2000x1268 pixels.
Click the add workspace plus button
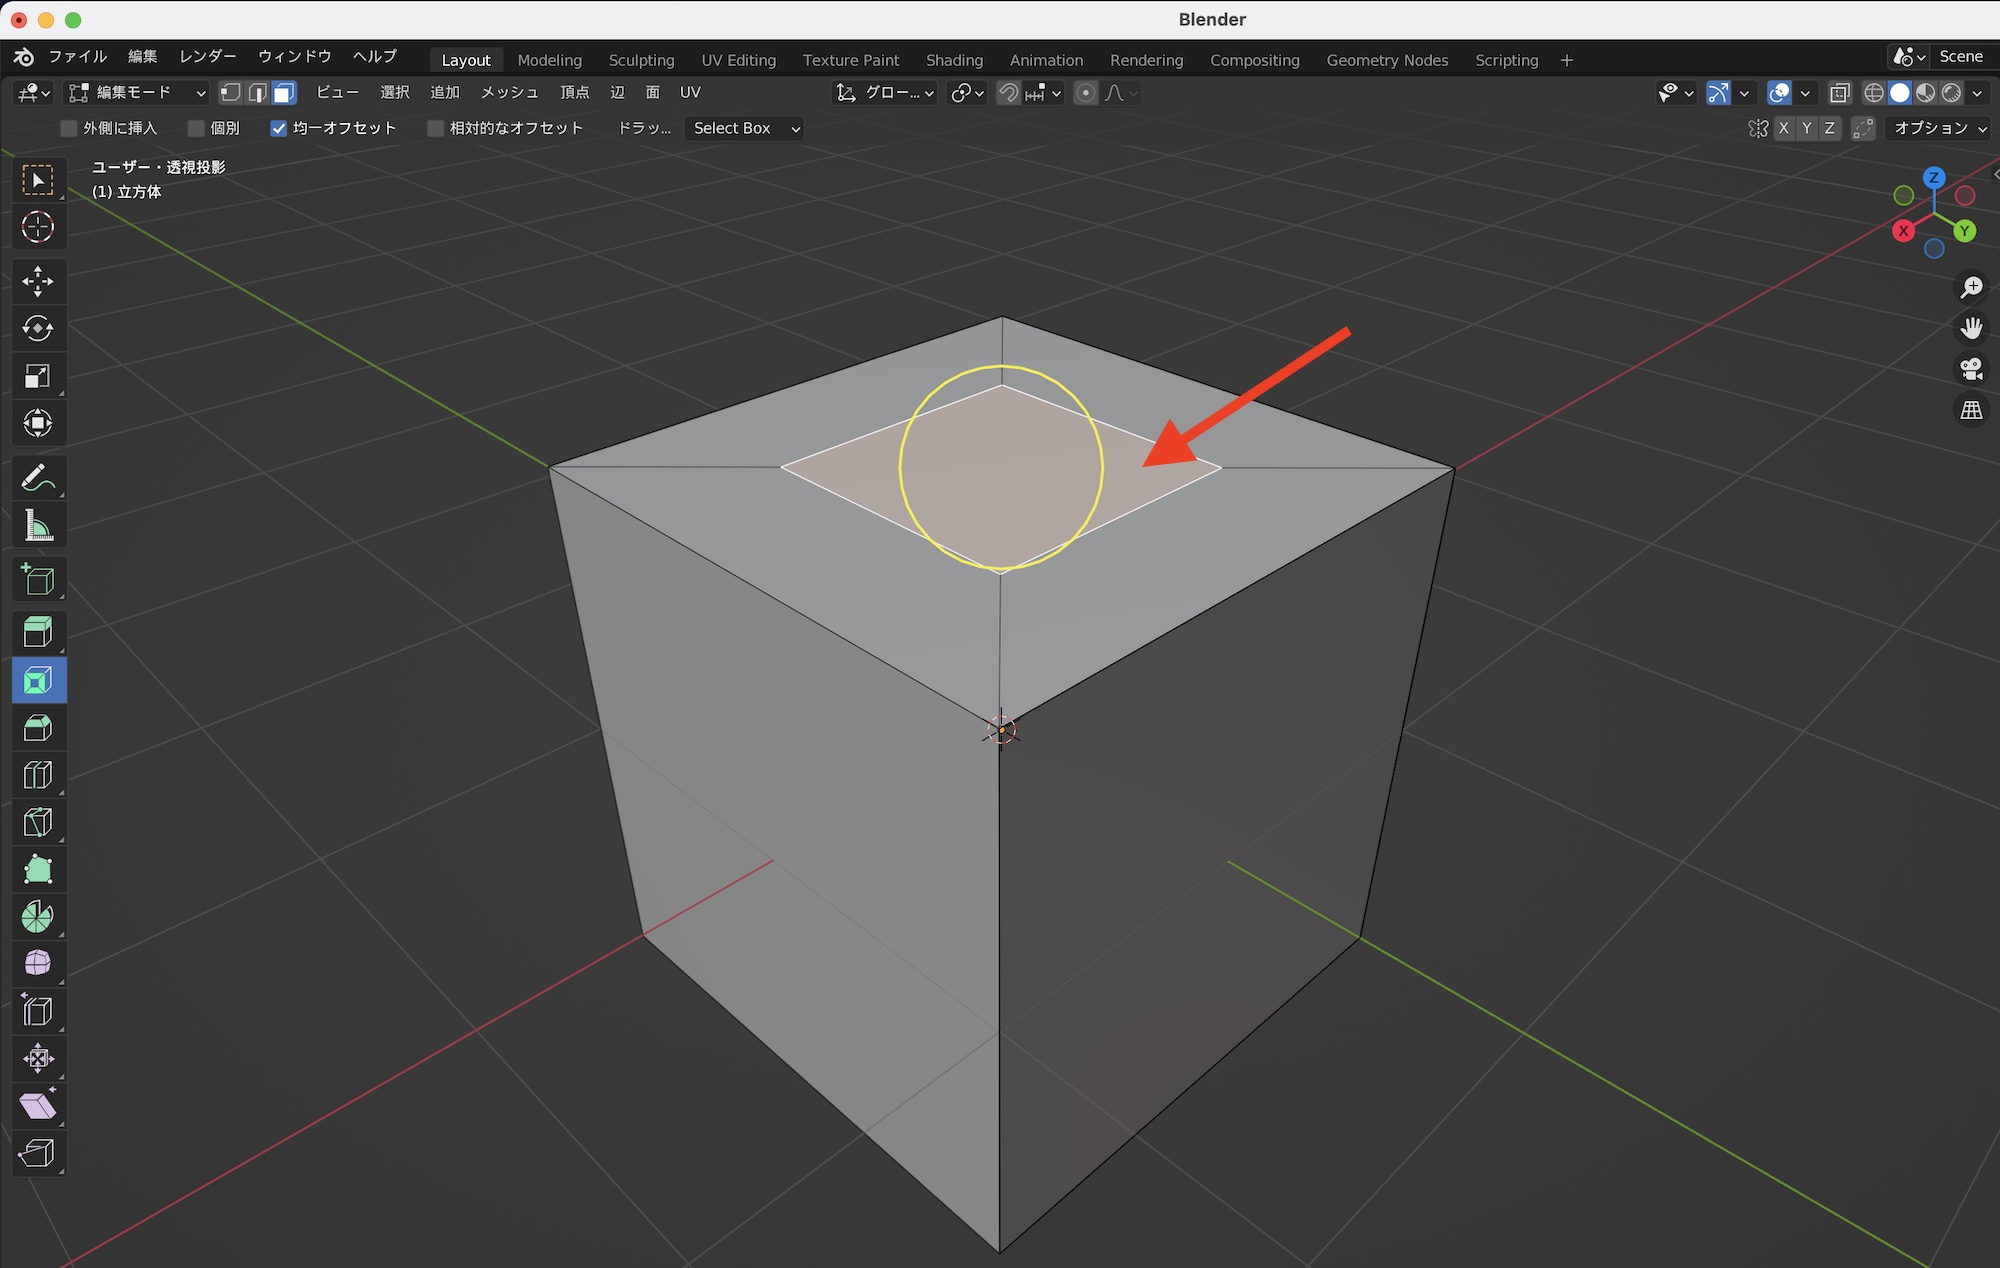1566,60
